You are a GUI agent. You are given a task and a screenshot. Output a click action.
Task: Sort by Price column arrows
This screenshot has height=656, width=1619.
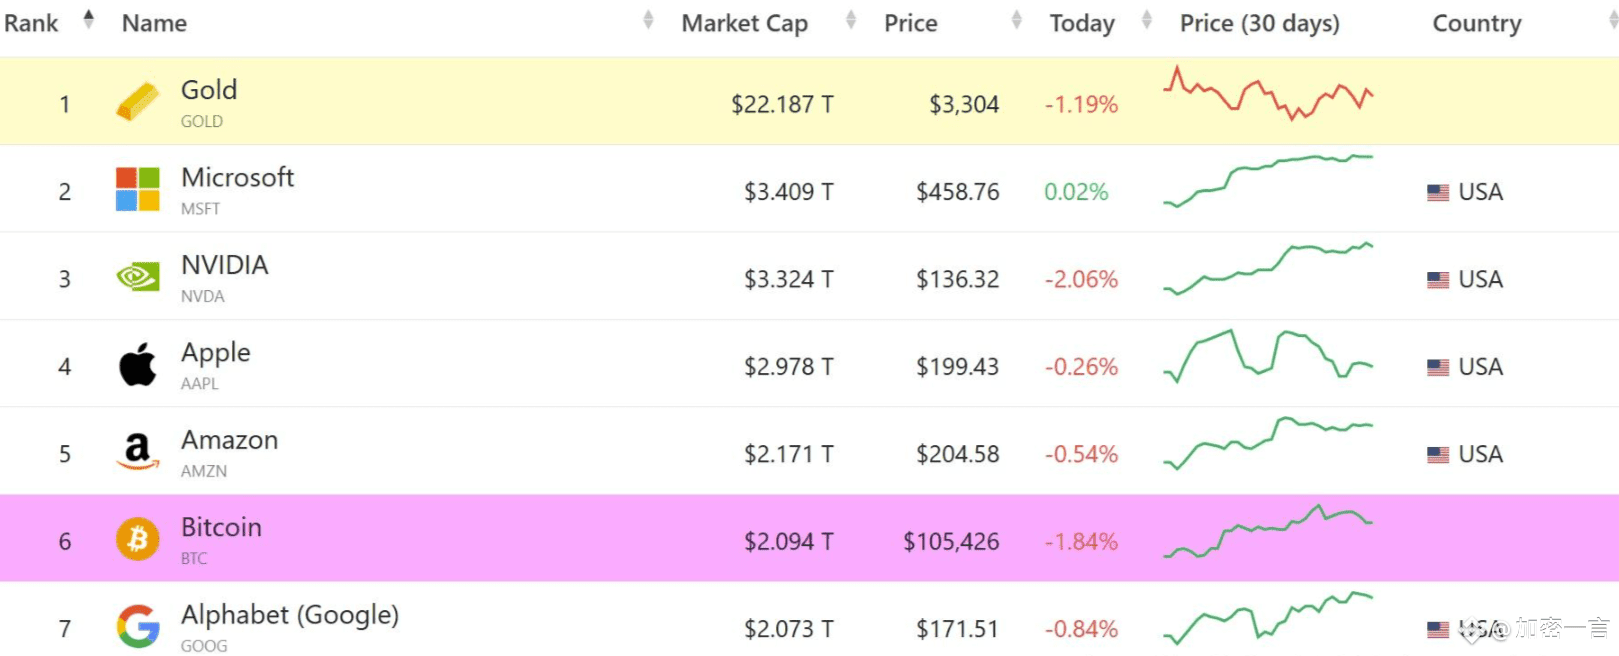(1016, 20)
